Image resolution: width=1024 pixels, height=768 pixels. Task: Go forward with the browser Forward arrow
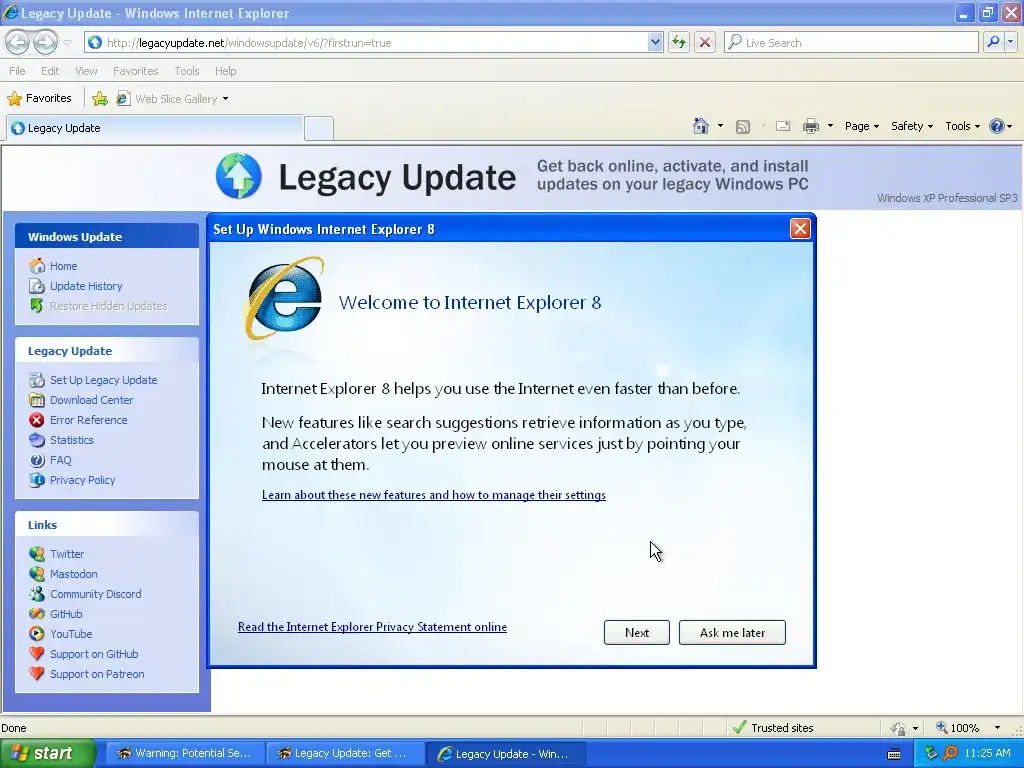click(45, 42)
